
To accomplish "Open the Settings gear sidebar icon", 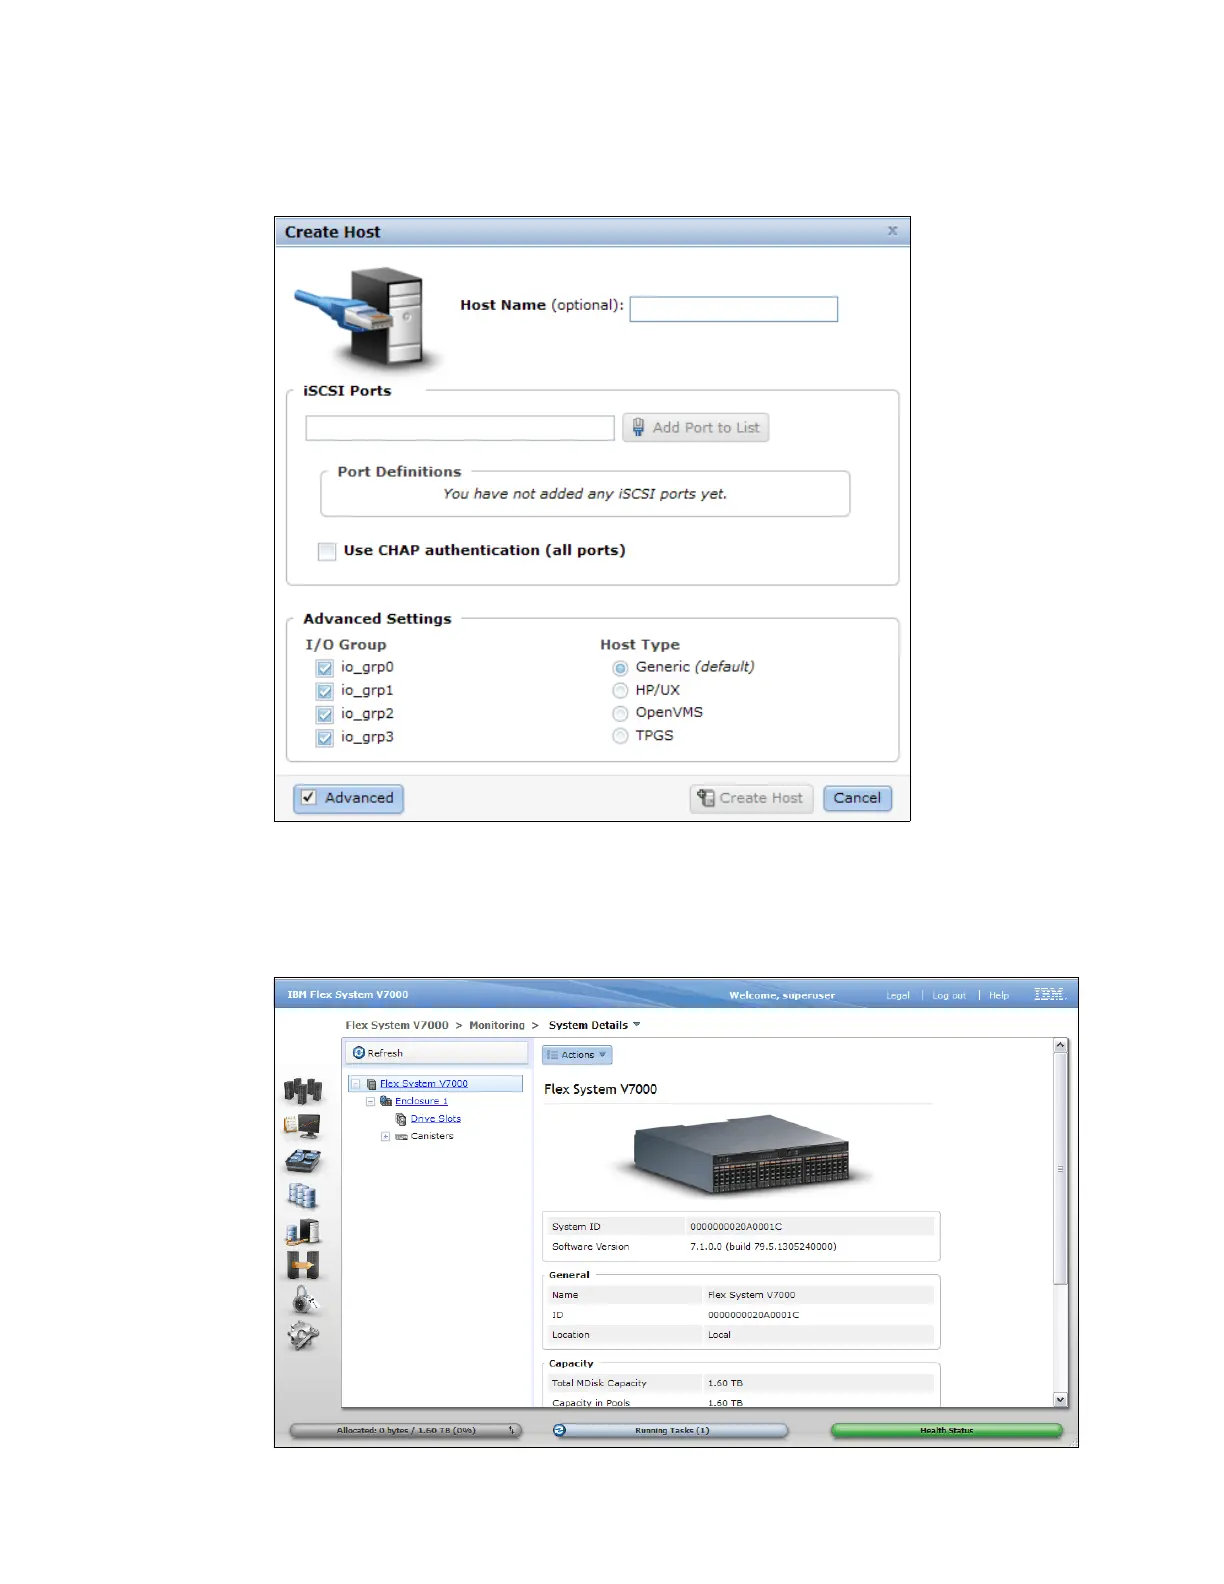I will tap(303, 1335).
